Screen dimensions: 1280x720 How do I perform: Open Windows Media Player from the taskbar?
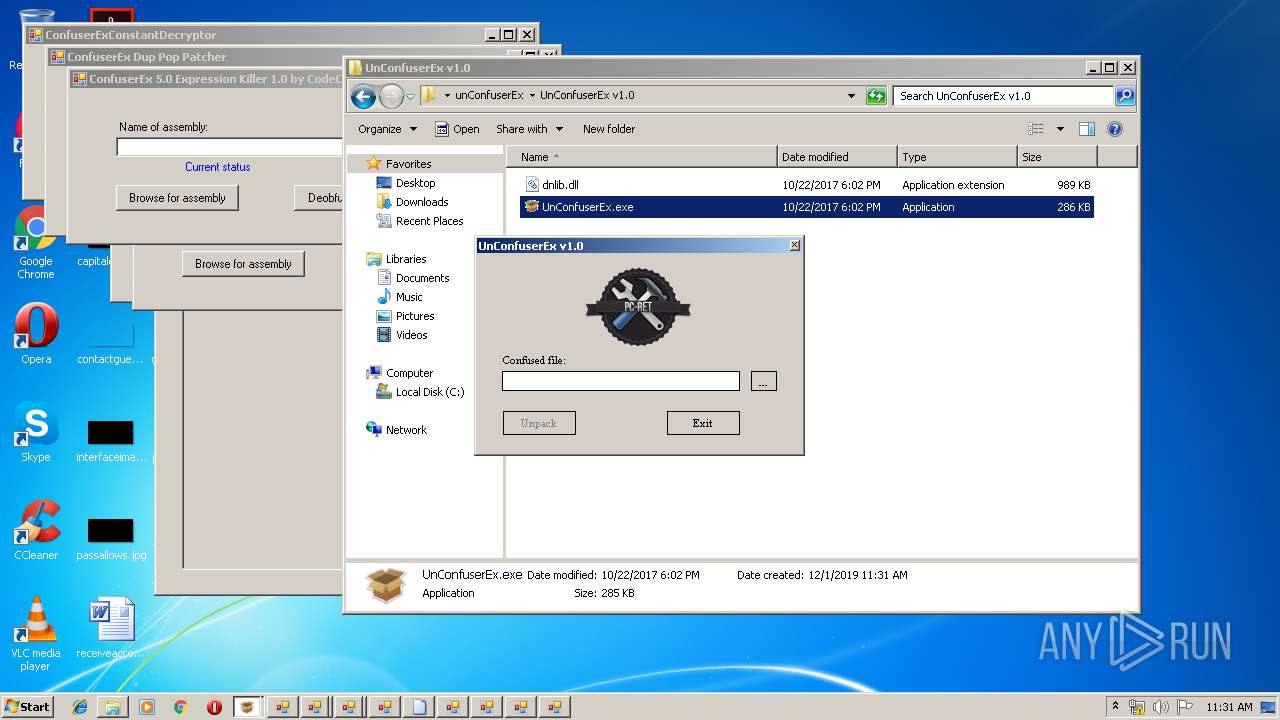[x=147, y=707]
